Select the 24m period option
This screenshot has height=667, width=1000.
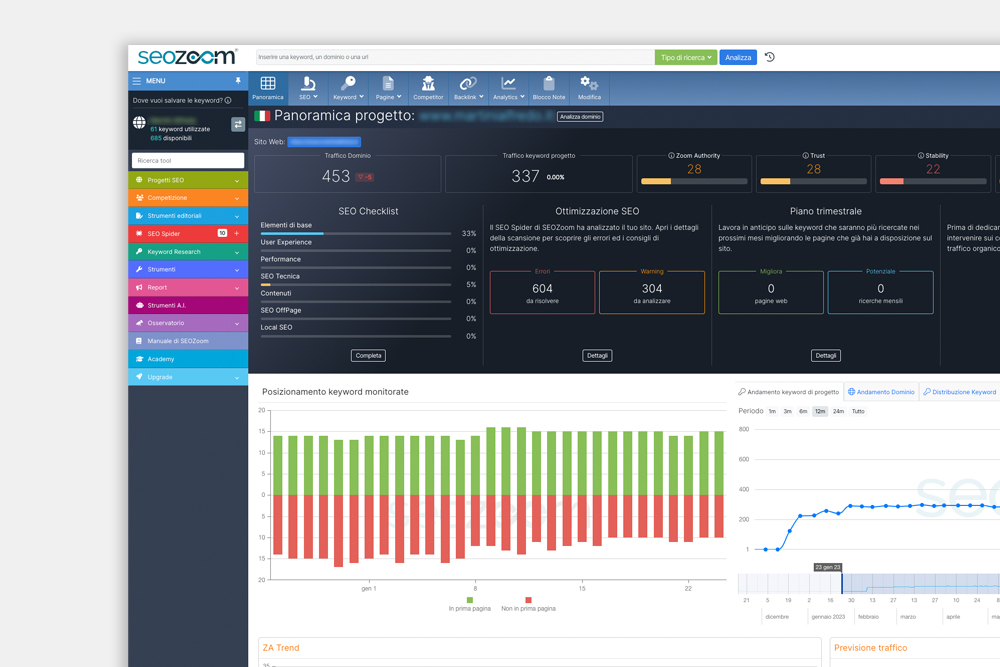tap(838, 411)
